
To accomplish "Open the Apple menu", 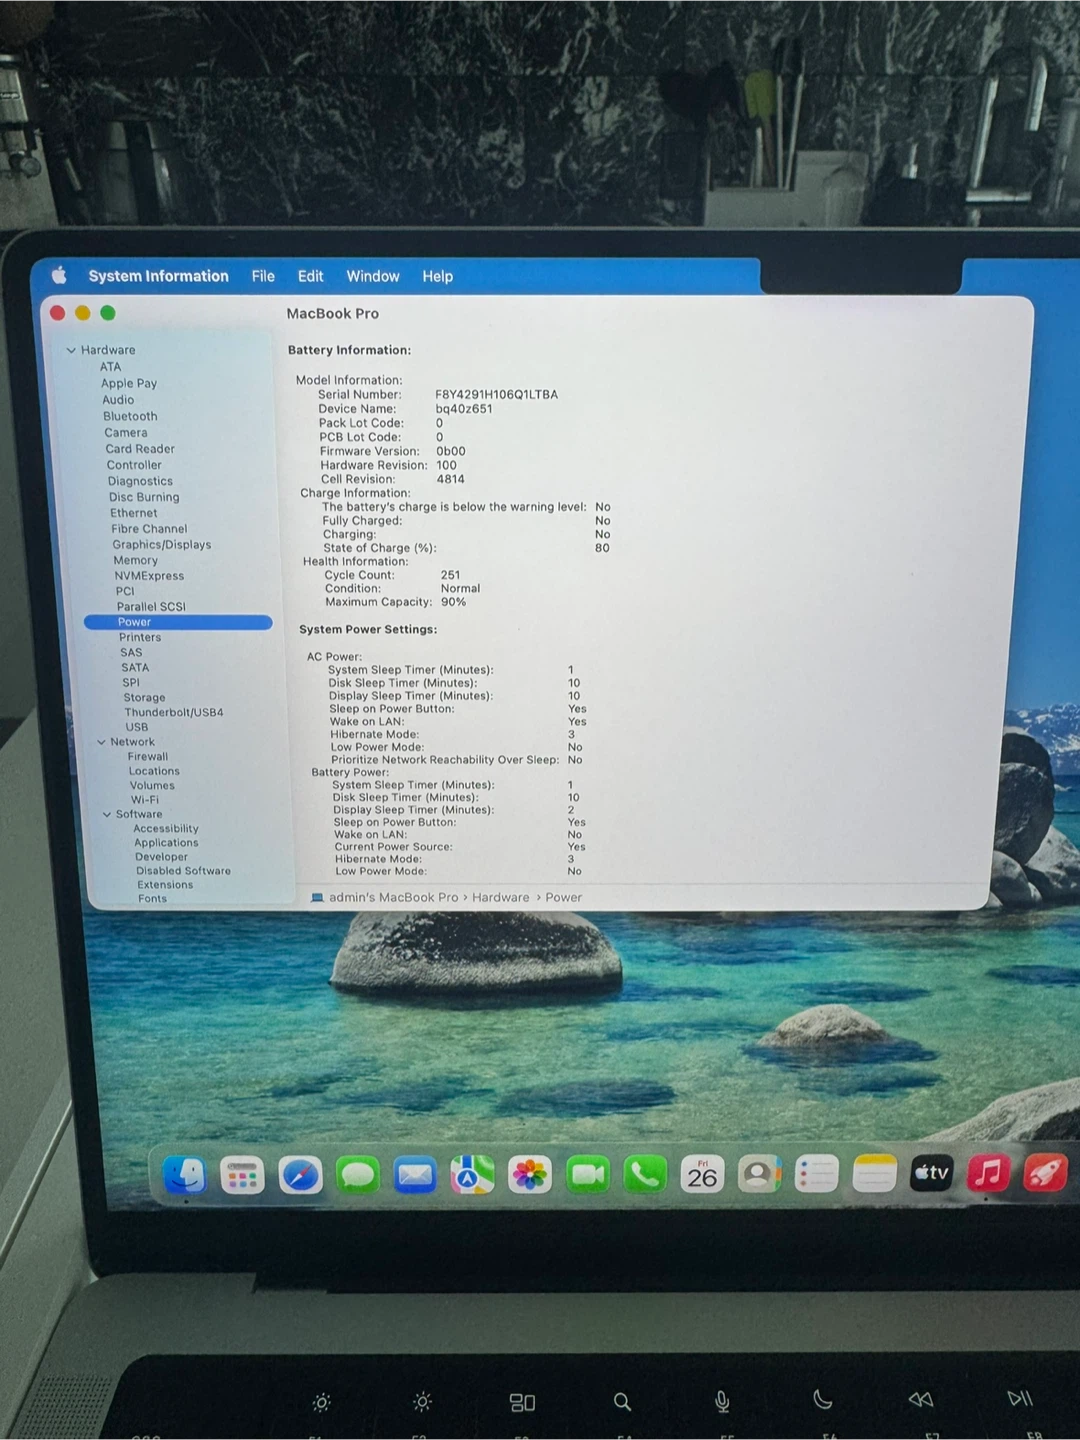I will 59,275.
